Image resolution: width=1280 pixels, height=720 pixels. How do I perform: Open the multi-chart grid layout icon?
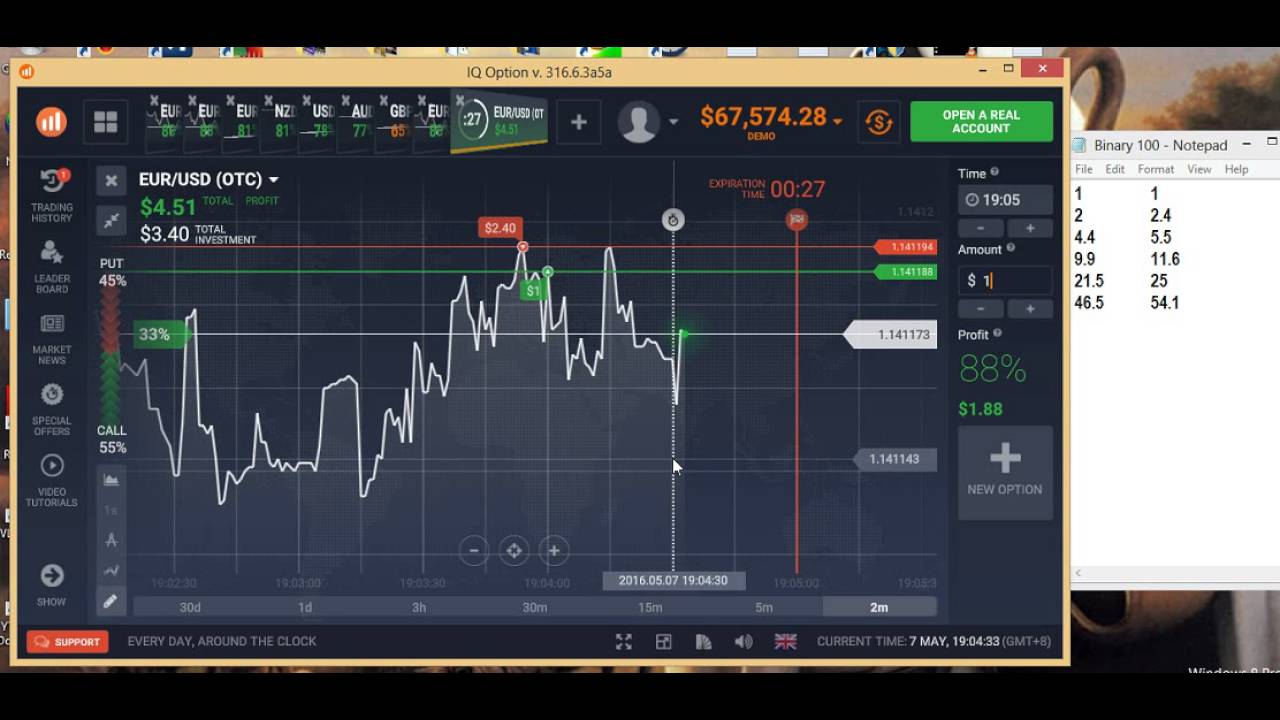[x=105, y=122]
